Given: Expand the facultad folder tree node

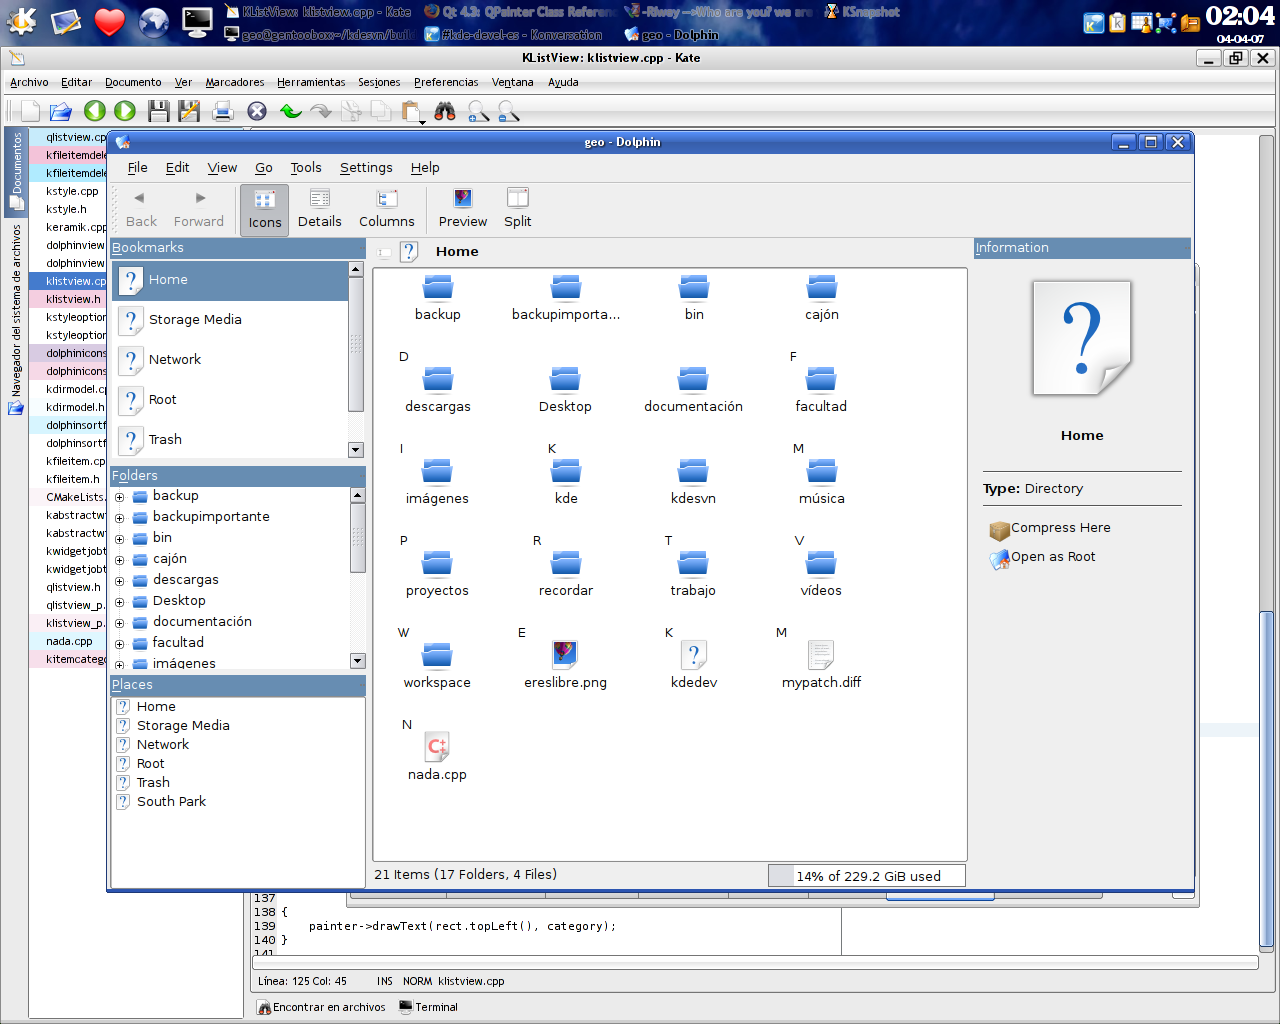Looking at the screenshot, I should coord(120,644).
